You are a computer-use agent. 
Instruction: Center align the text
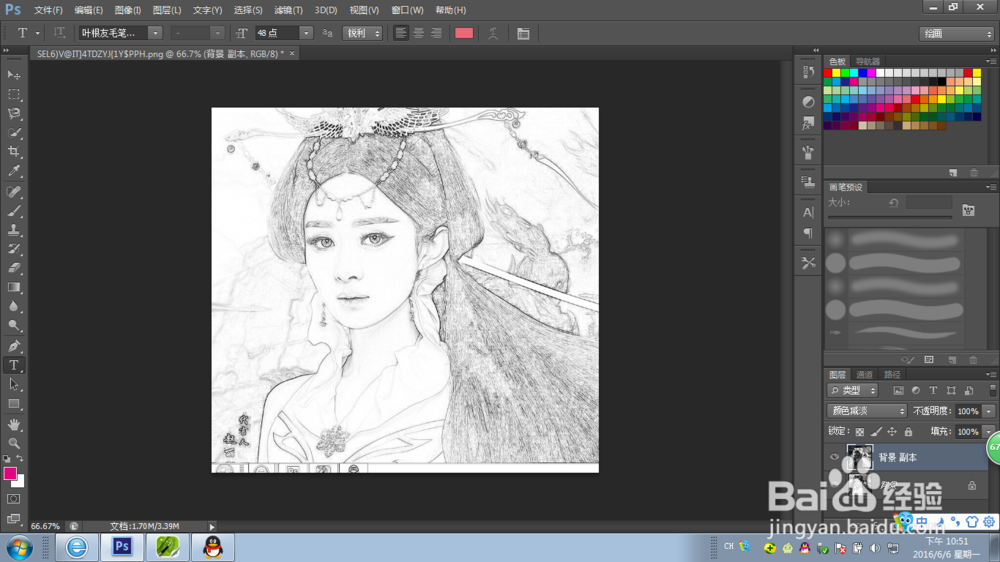coord(418,33)
